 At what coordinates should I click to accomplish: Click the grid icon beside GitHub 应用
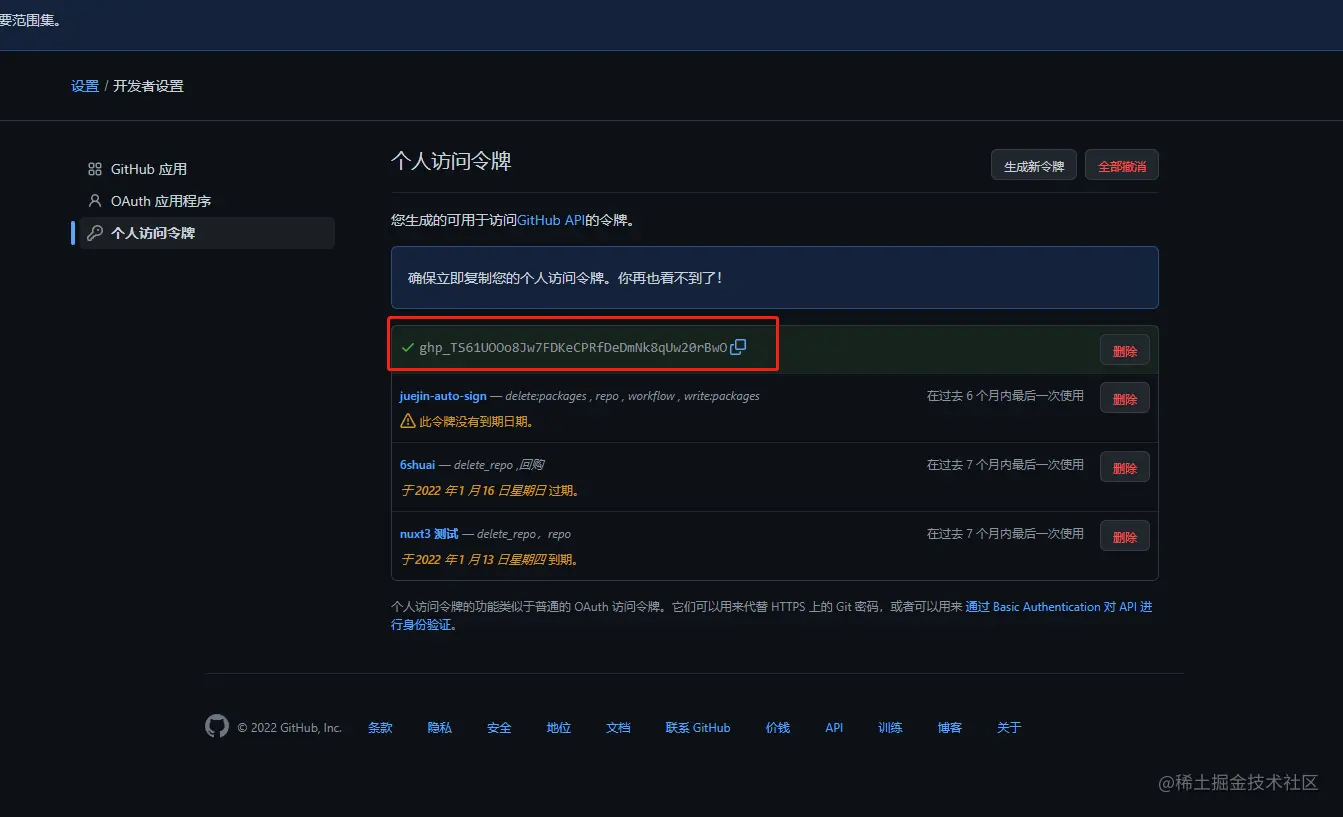point(95,169)
